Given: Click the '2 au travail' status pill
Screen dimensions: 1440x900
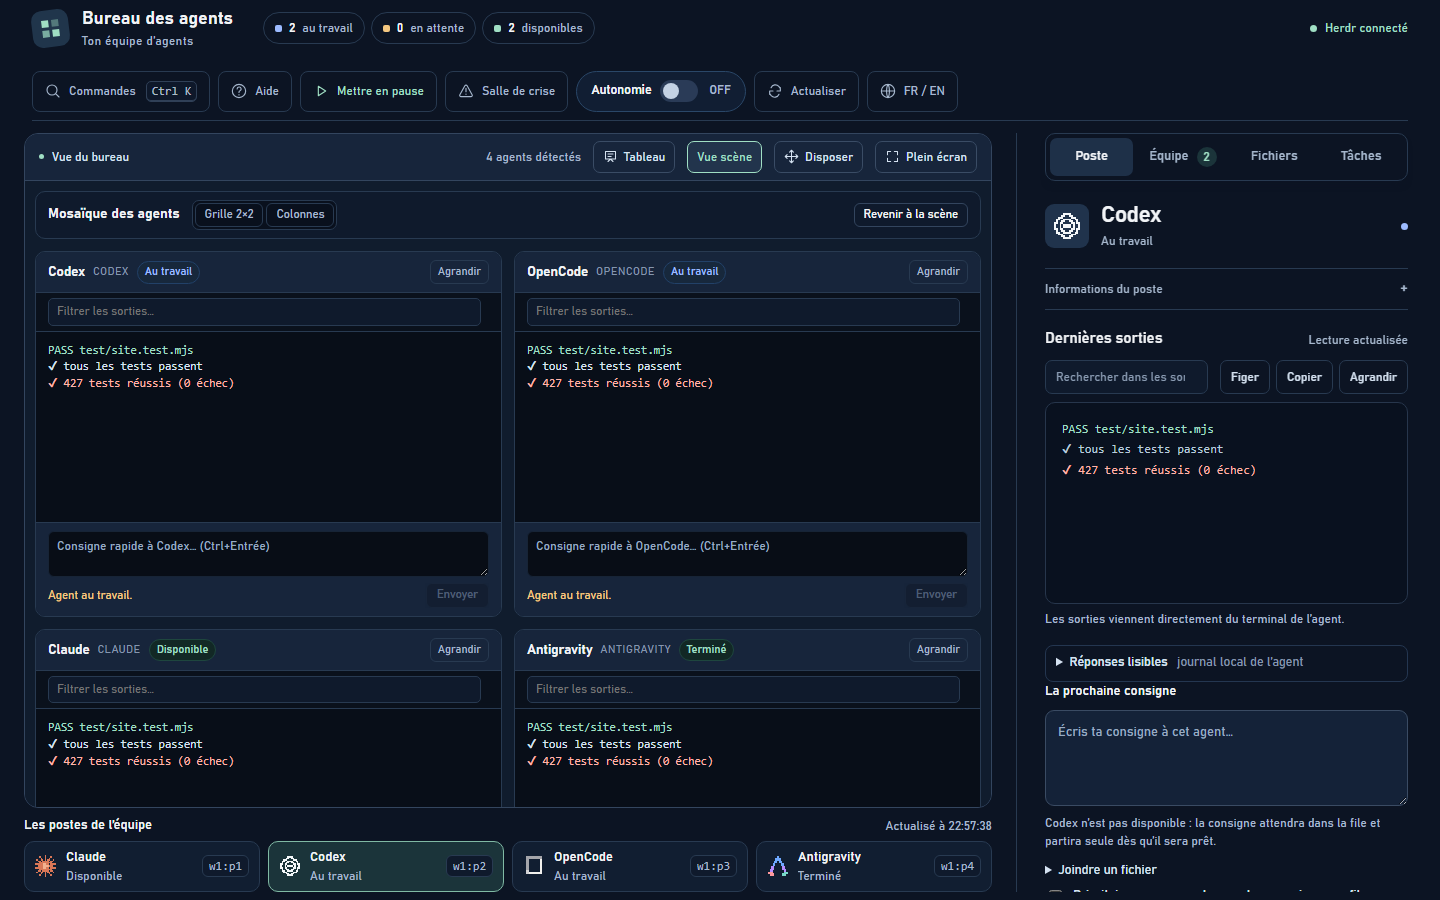Looking at the screenshot, I should pyautogui.click(x=314, y=28).
